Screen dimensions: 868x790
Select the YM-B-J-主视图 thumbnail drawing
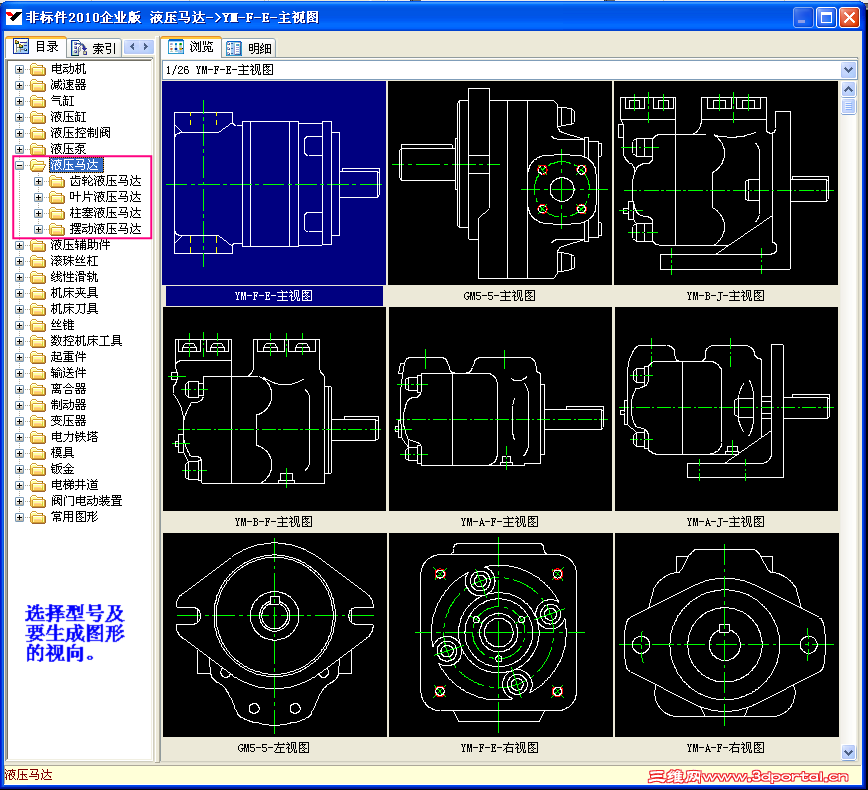click(726, 183)
